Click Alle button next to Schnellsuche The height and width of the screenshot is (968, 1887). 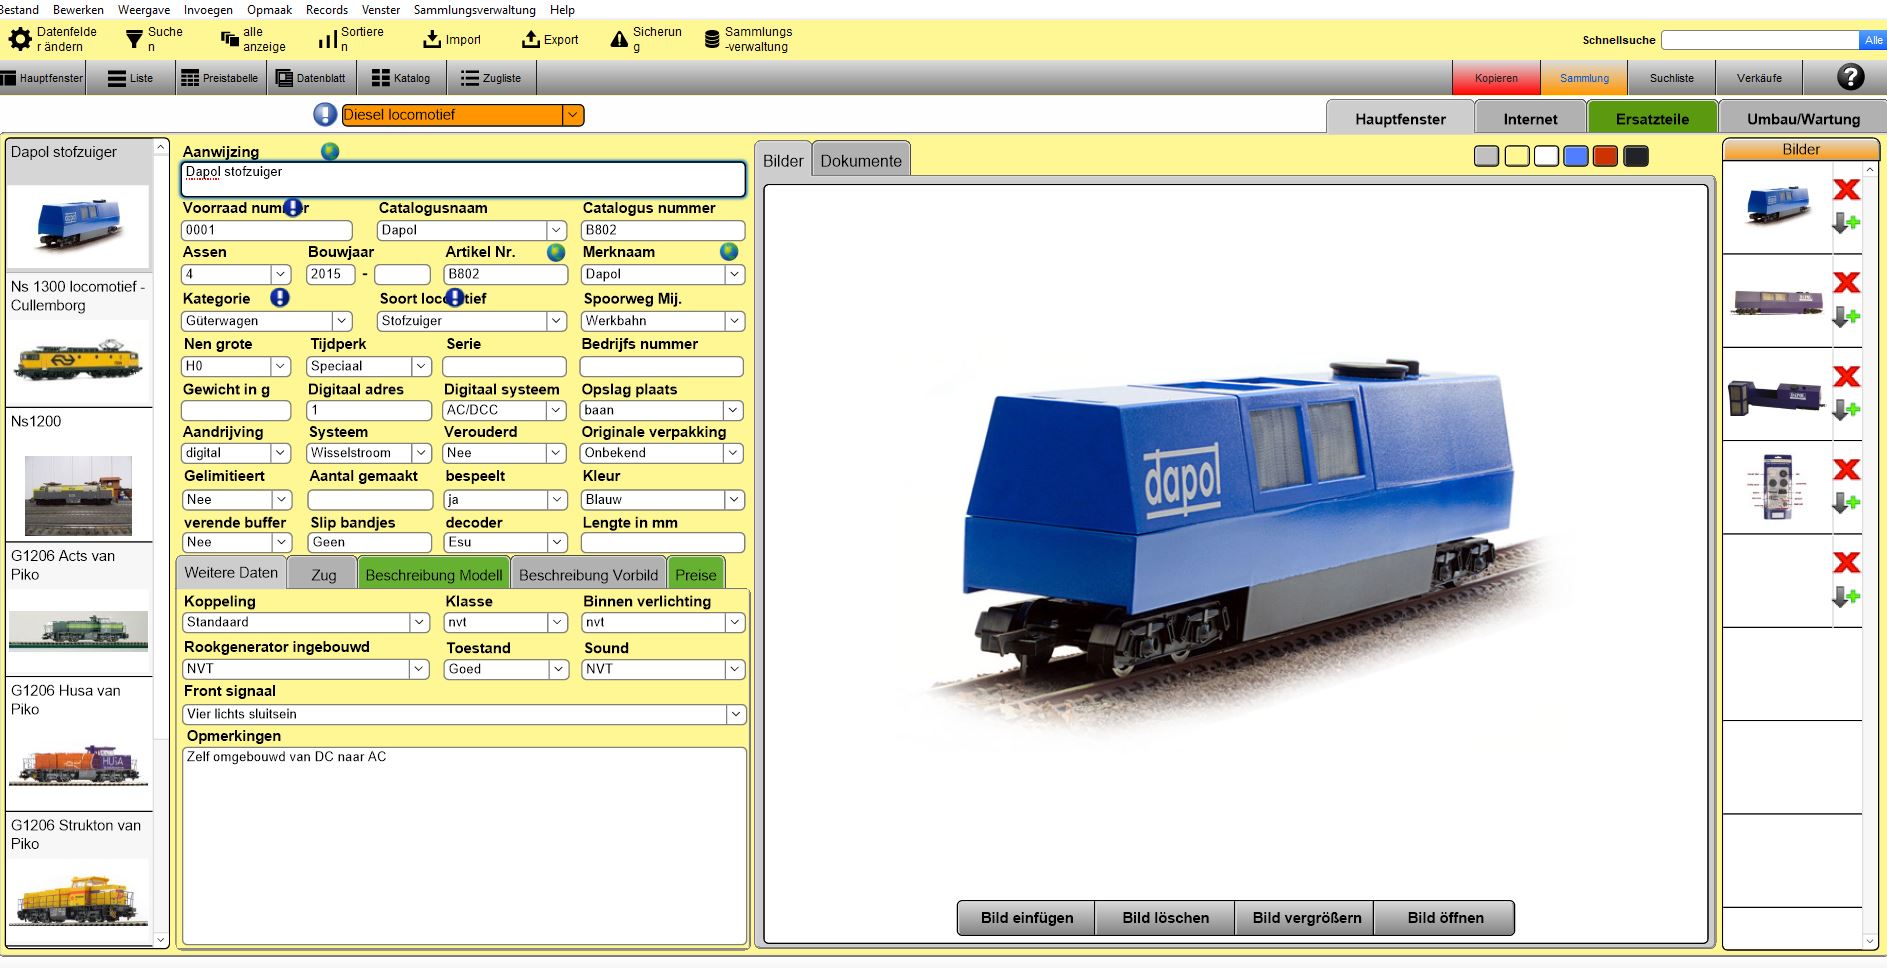tap(1873, 40)
